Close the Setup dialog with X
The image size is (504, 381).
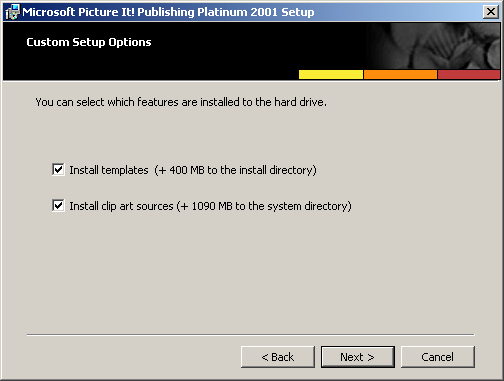point(491,12)
